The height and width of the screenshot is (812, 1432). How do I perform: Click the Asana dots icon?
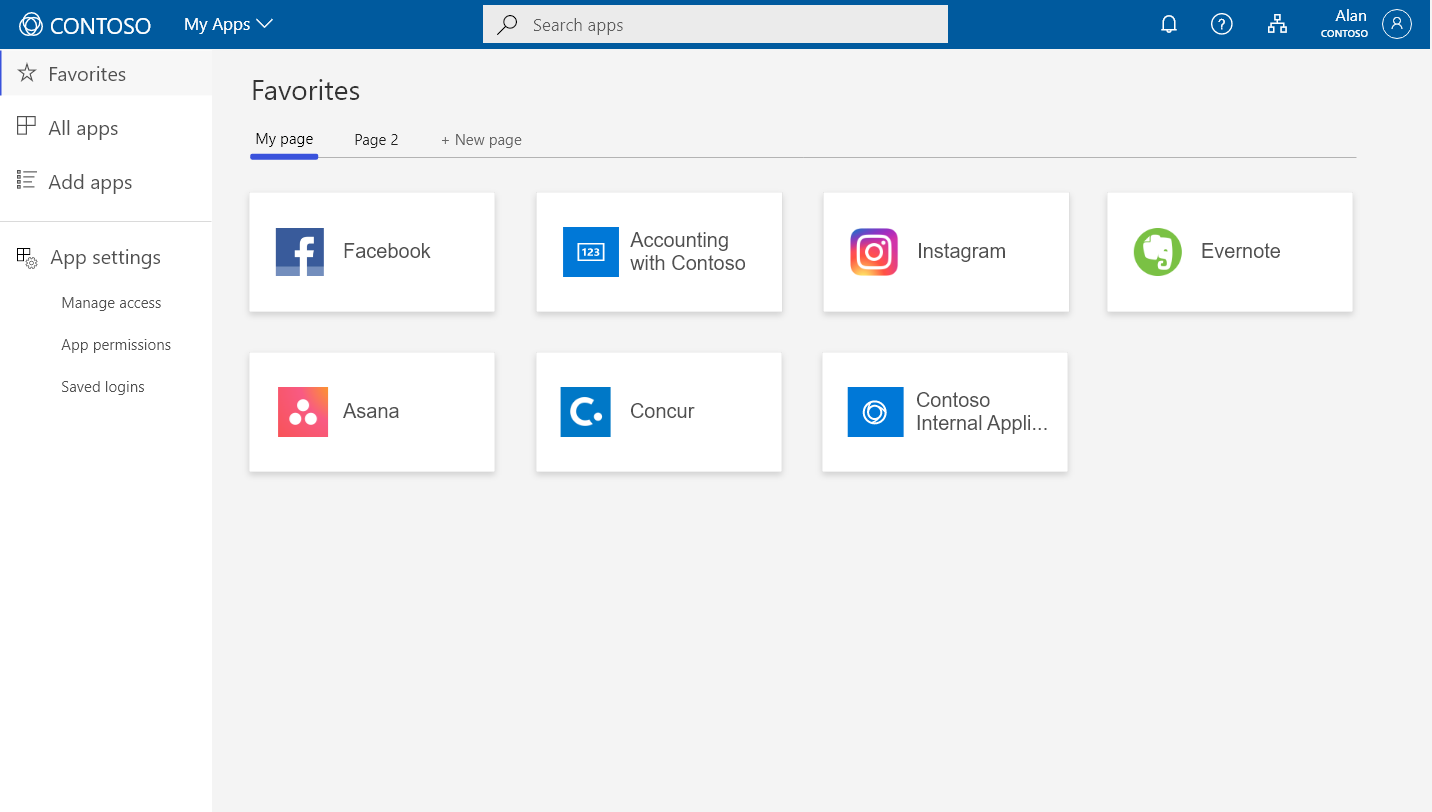303,412
